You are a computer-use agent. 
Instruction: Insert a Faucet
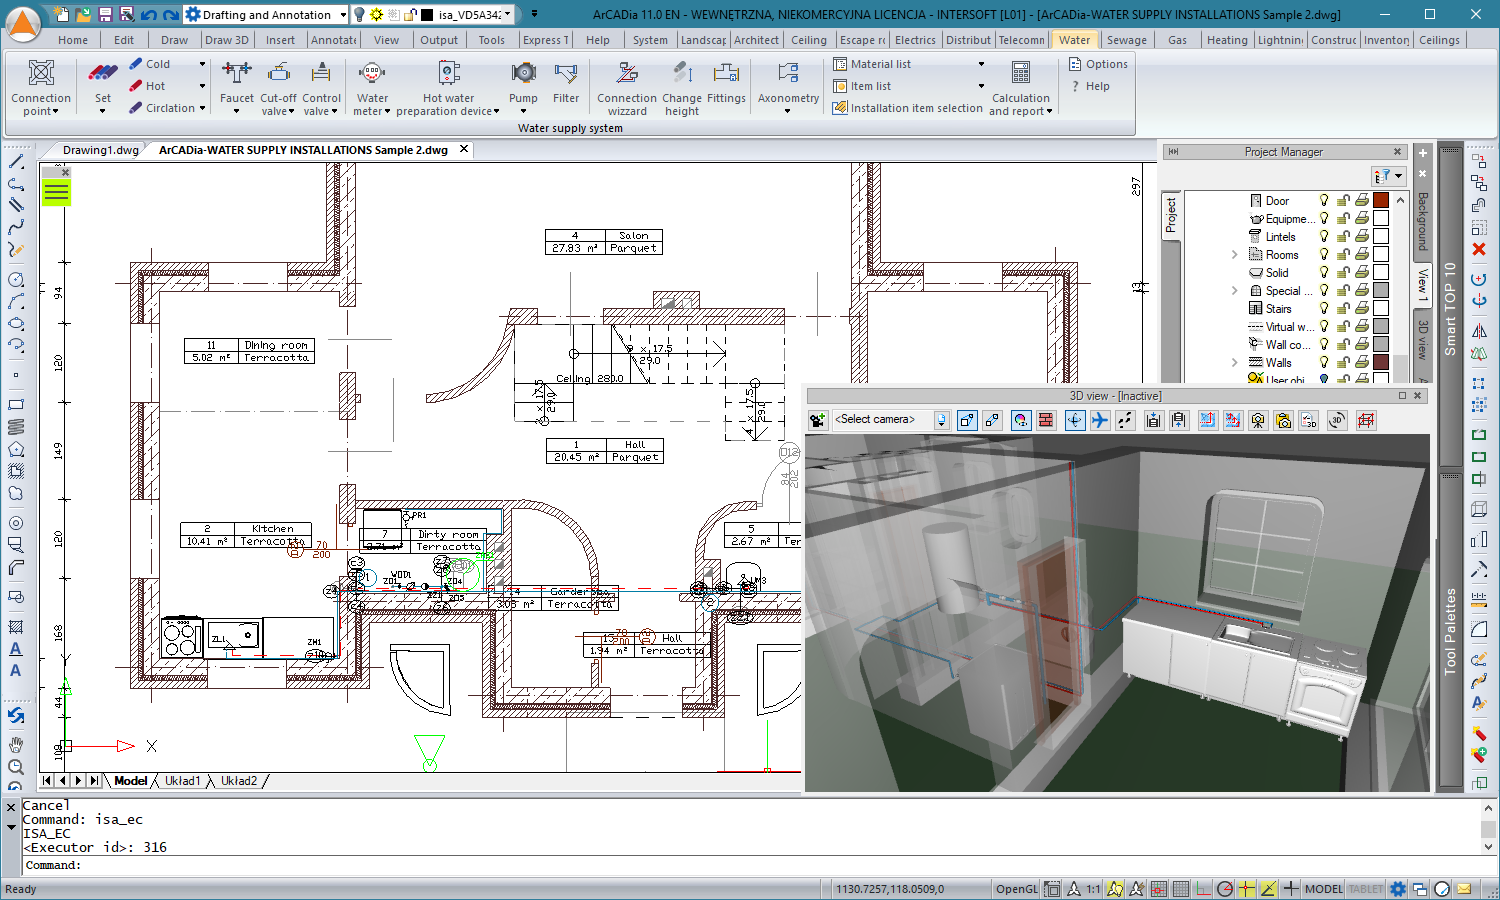tap(237, 88)
